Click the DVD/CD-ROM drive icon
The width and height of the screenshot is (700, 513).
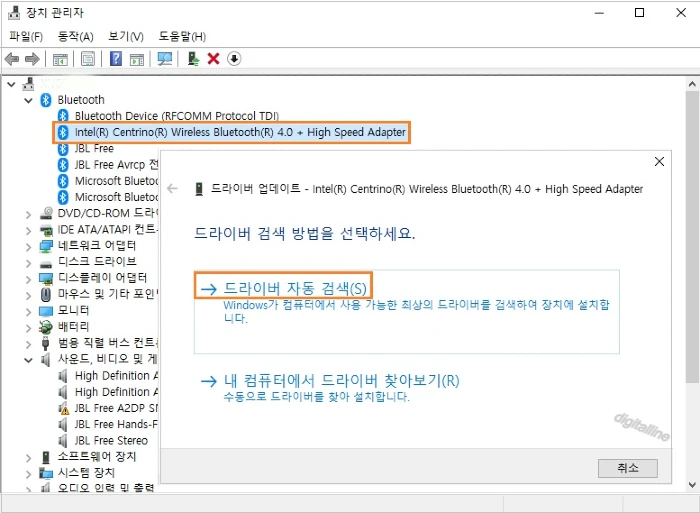pyautogui.click(x=46, y=214)
